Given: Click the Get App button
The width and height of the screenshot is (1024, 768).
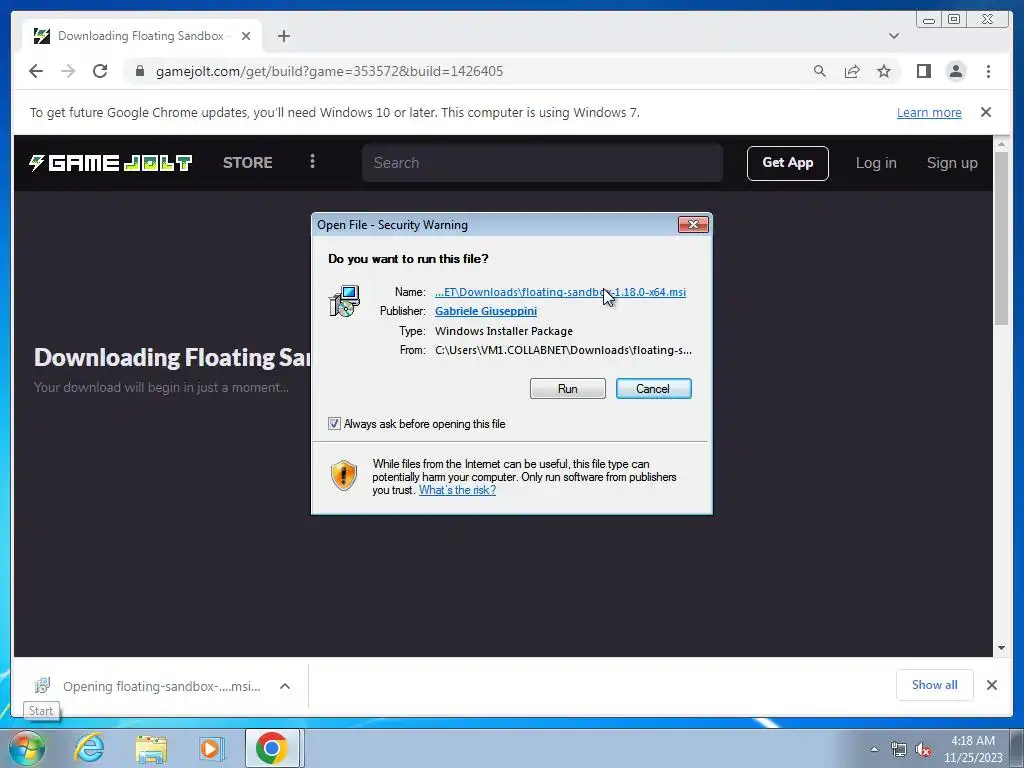Looking at the screenshot, I should tap(788, 163).
